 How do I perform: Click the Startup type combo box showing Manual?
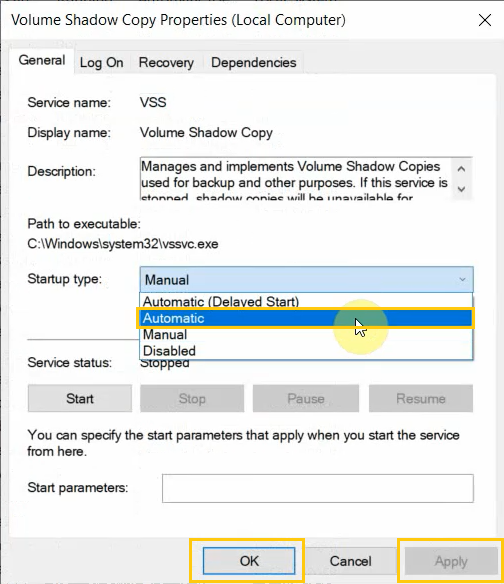click(307, 280)
